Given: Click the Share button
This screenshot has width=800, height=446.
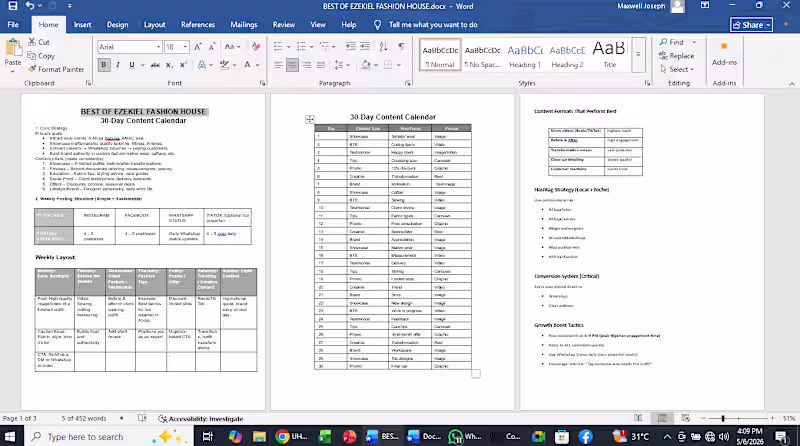Looking at the screenshot, I should (751, 24).
